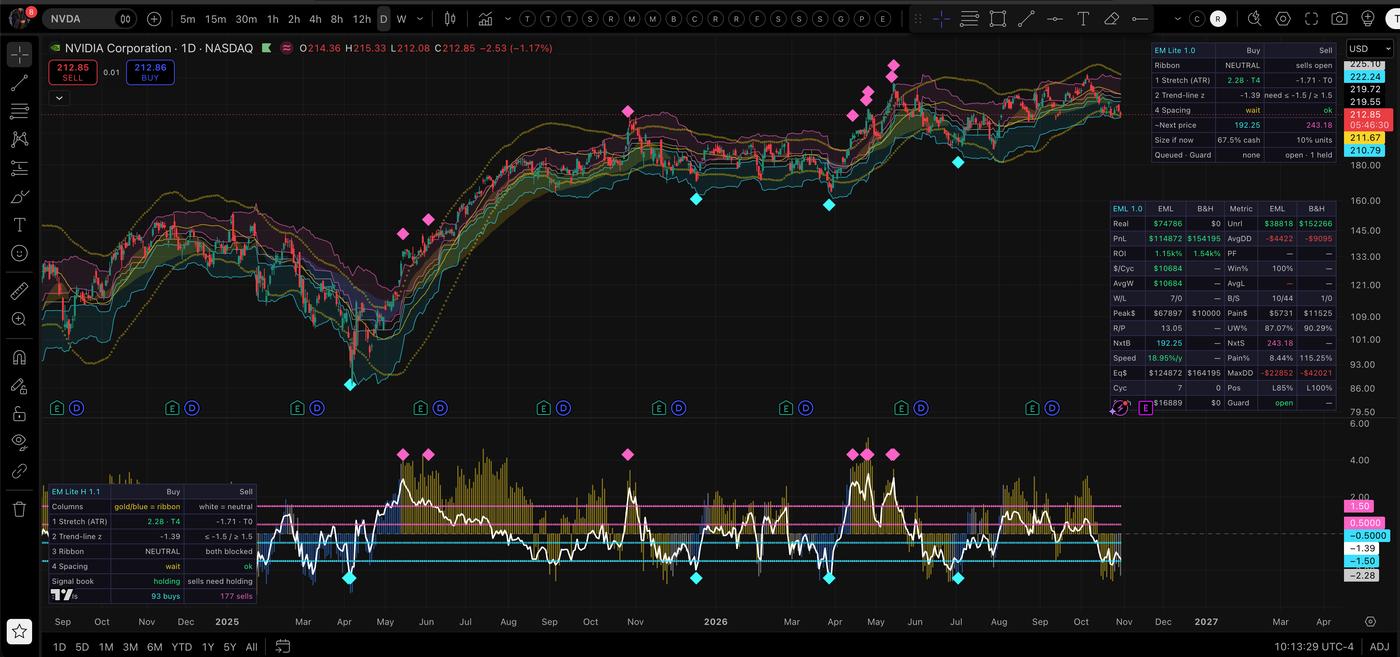
Task: Toggle lock all drawings padlock
Action: coord(19,414)
